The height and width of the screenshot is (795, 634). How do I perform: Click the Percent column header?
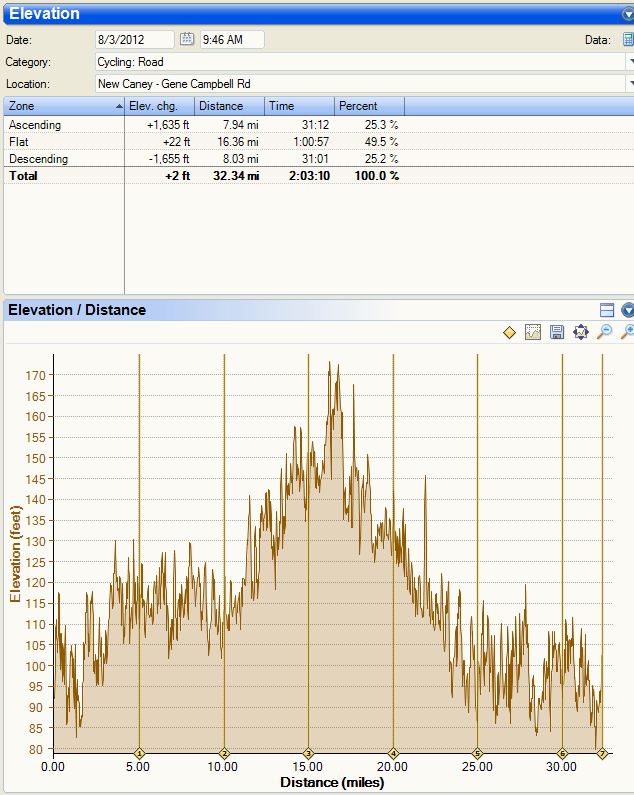pos(369,106)
